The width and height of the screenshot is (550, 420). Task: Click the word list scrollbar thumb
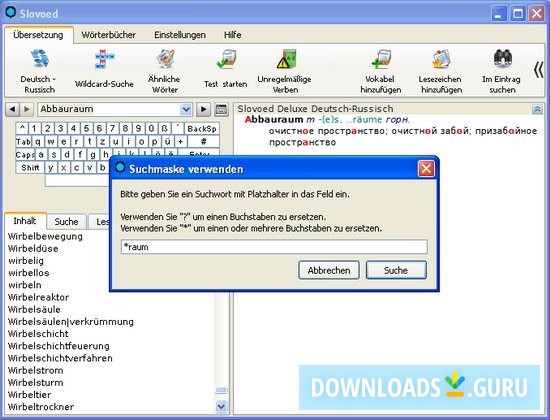[221, 390]
